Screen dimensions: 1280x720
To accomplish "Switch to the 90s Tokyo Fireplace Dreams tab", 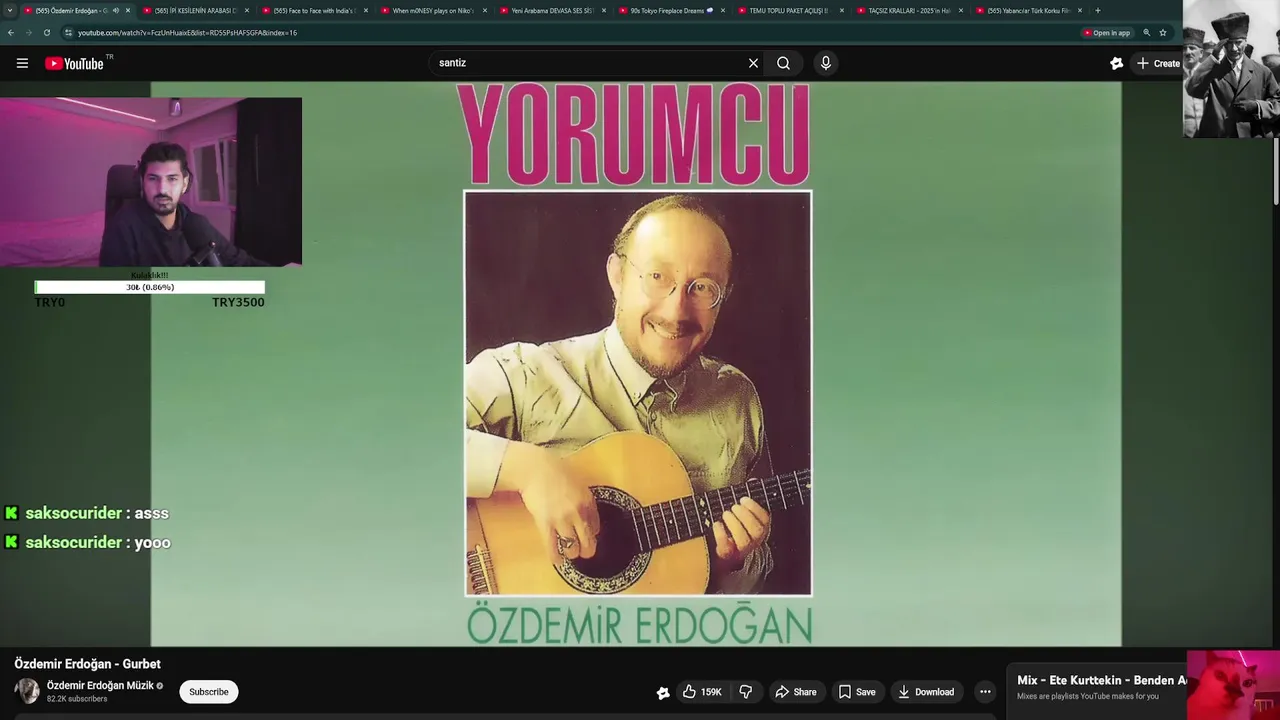I will coord(671,10).
